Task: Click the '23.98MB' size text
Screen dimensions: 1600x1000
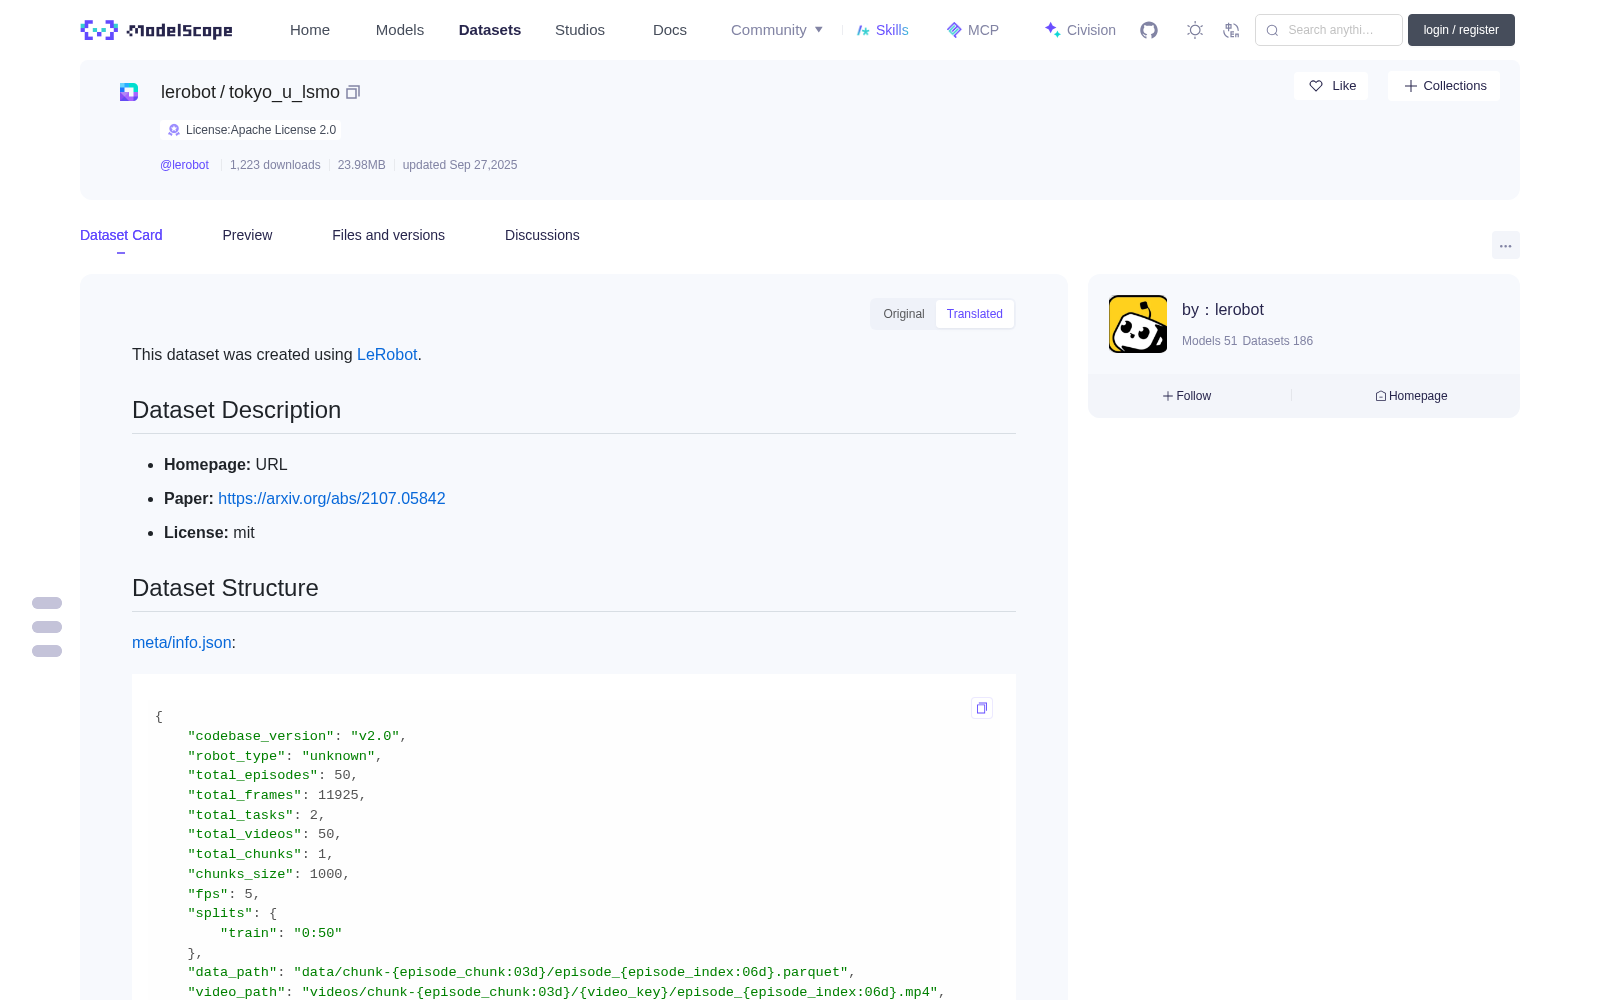Action: click(361, 165)
